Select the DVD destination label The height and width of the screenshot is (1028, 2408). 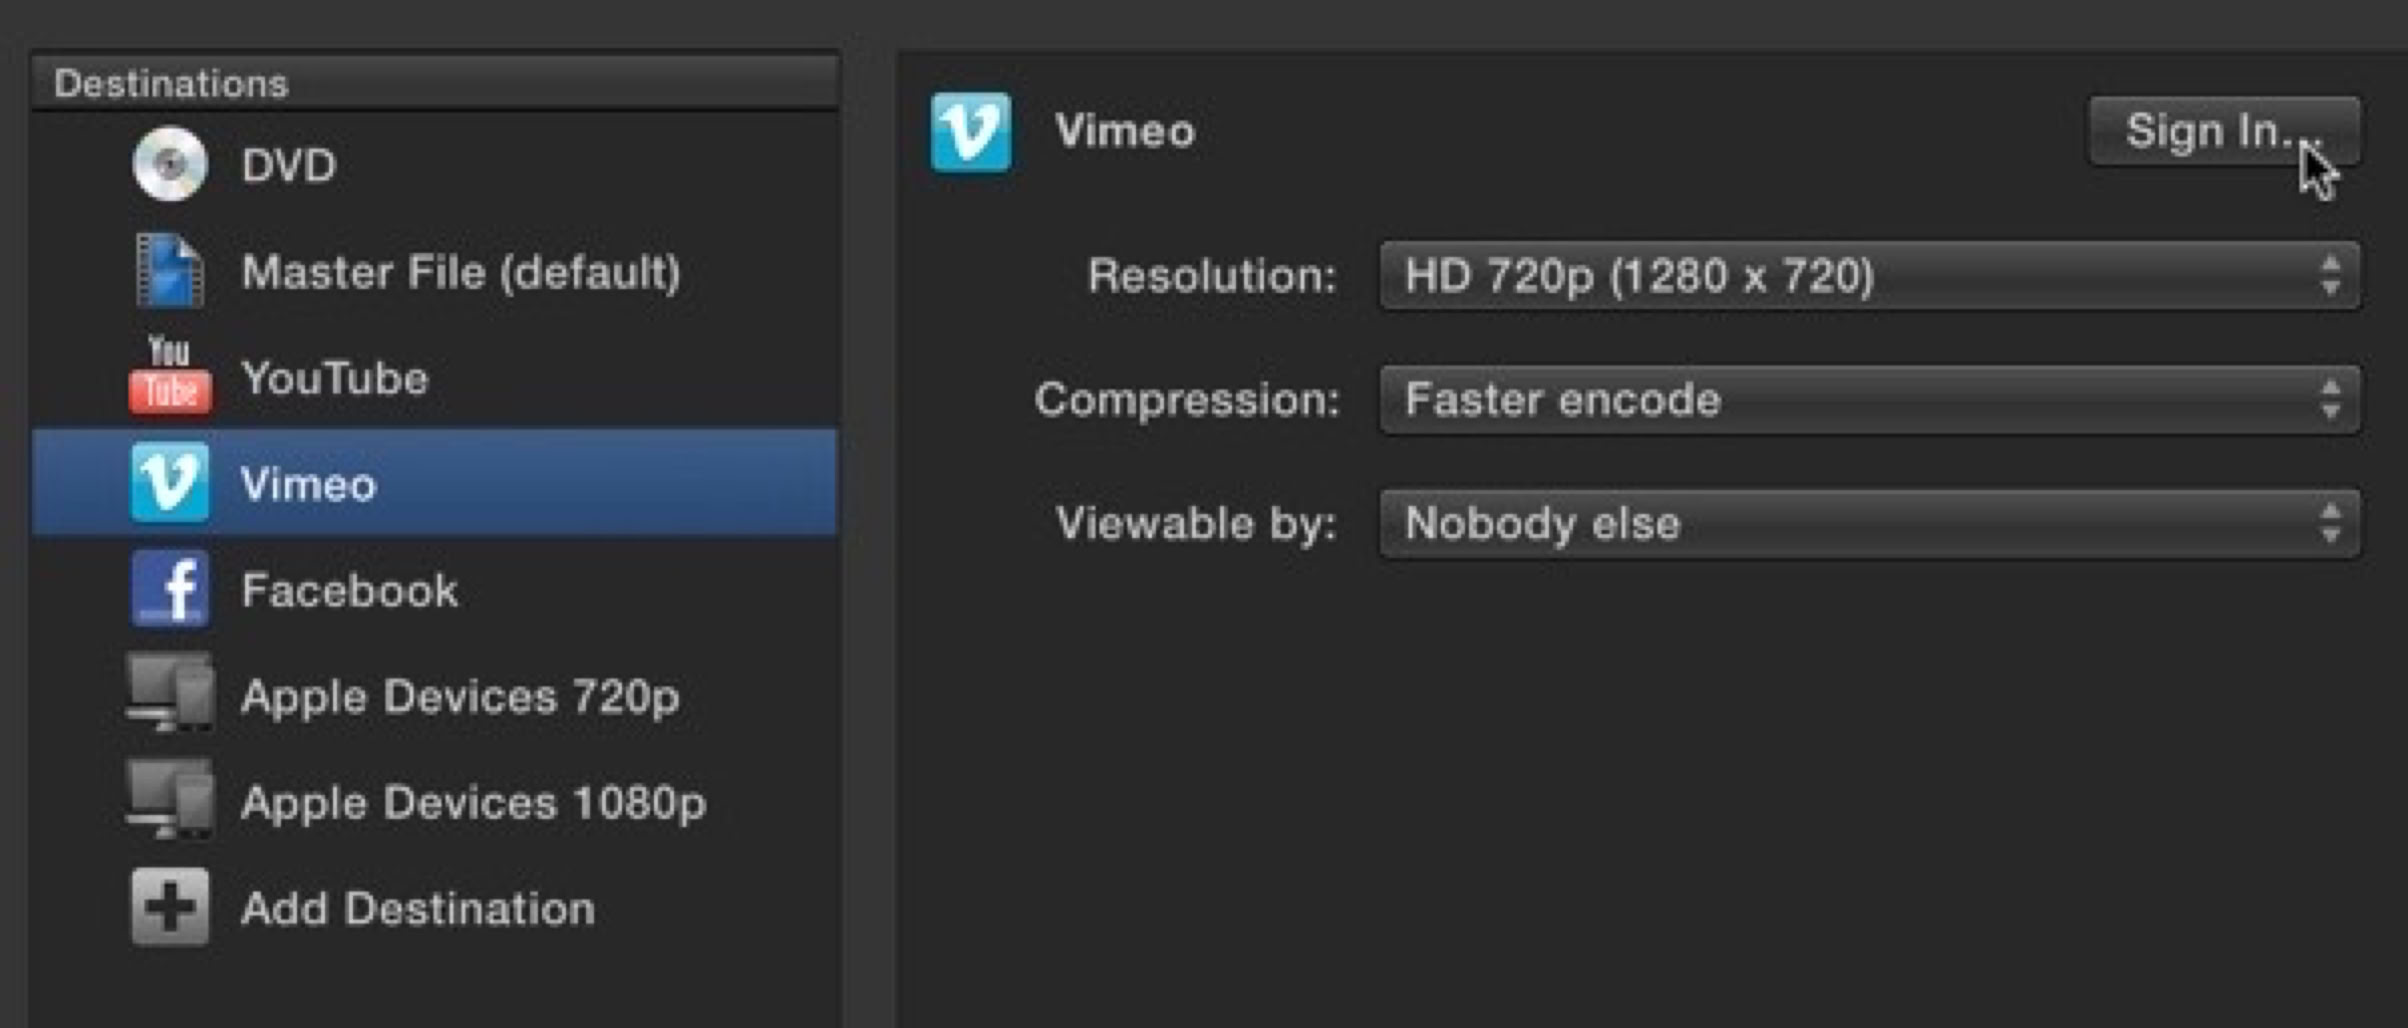[288, 166]
